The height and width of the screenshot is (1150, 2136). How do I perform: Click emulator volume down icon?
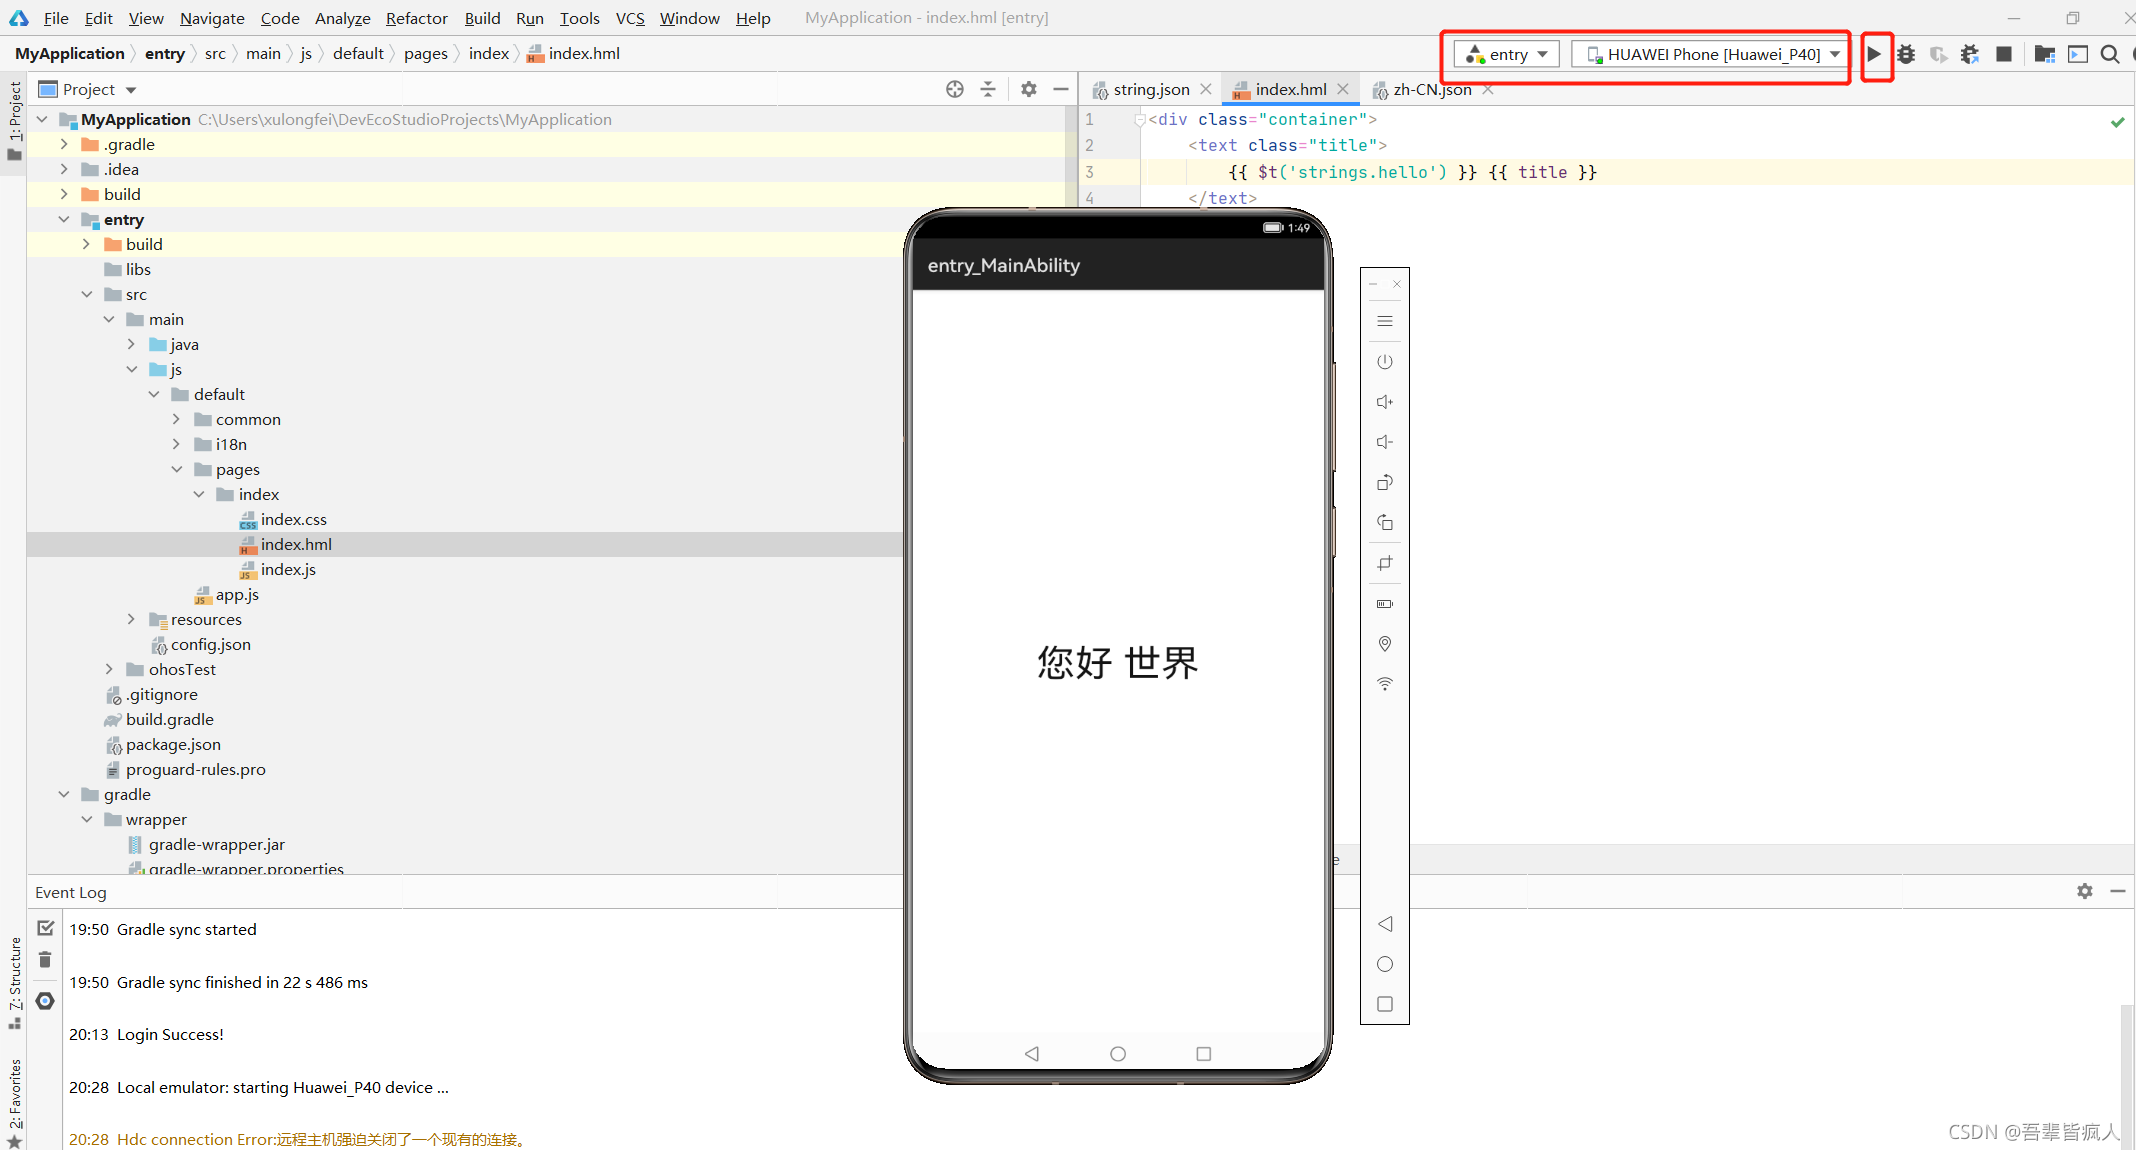(x=1385, y=442)
